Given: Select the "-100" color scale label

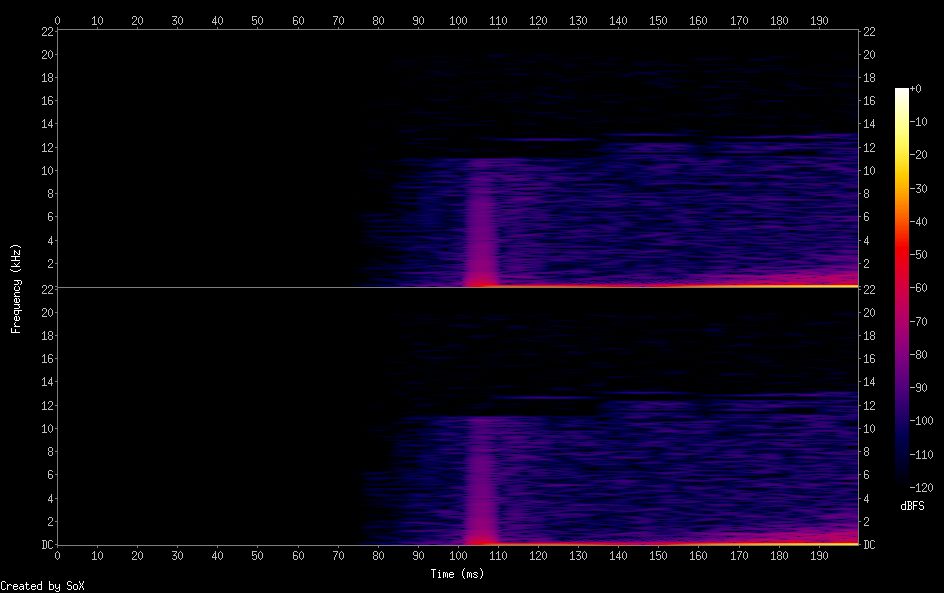Looking at the screenshot, I should point(922,421).
